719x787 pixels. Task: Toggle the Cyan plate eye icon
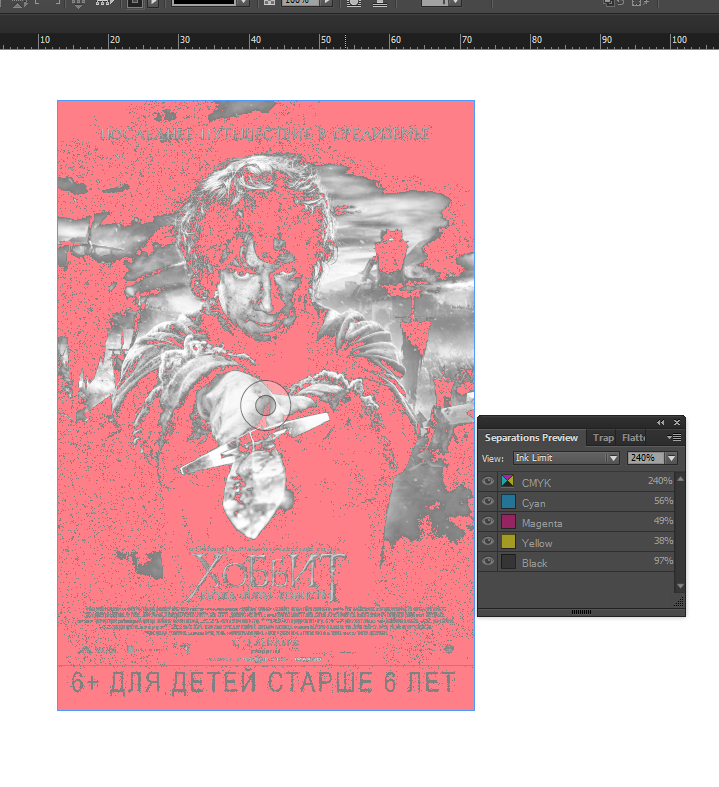tap(488, 501)
